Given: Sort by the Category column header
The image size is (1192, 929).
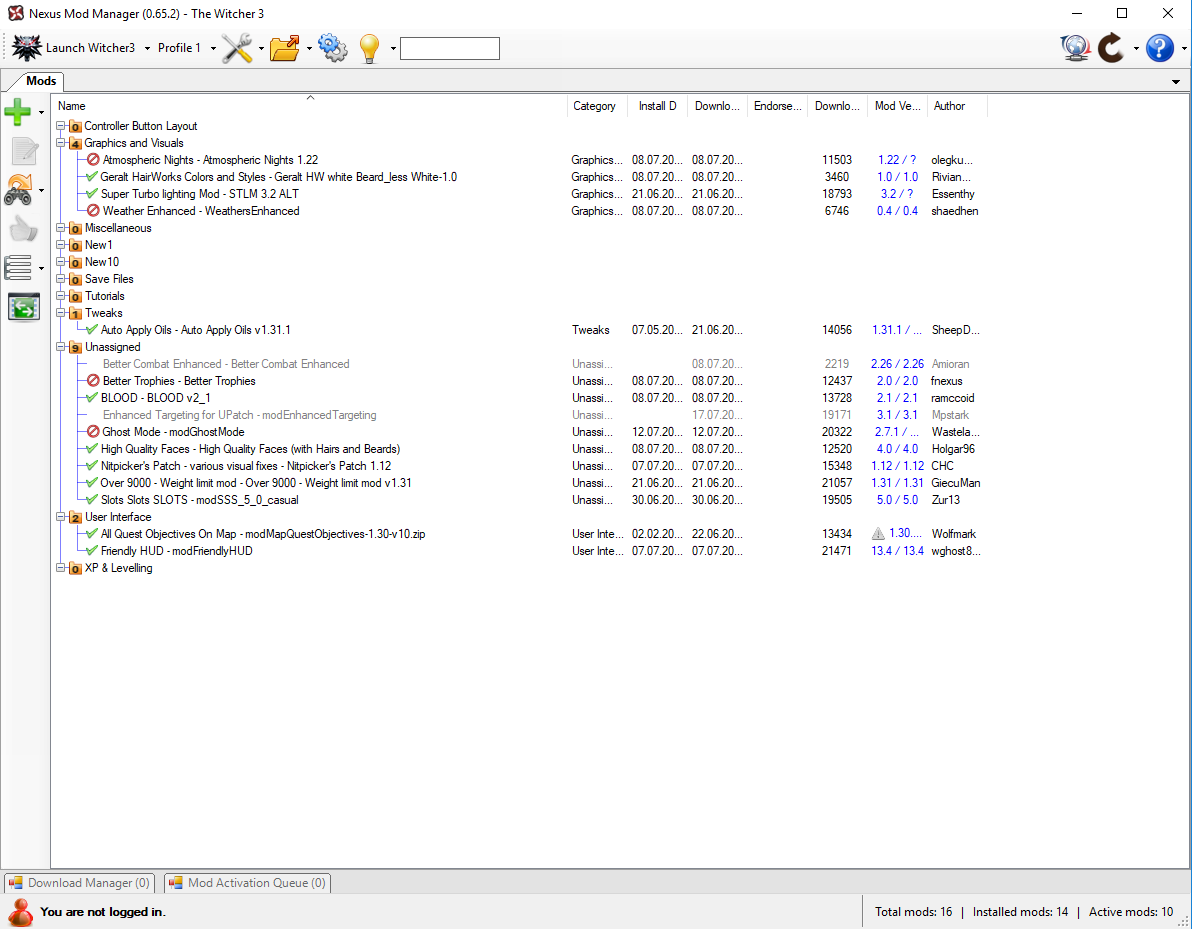Looking at the screenshot, I should coord(598,106).
